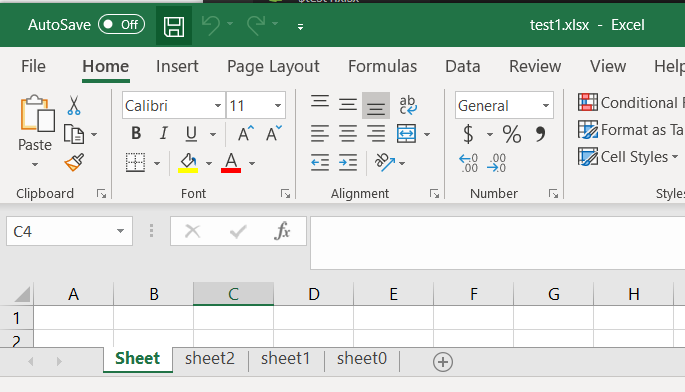Click the Increase Decimal icon
This screenshot has width=685, height=392.
[x=468, y=163]
